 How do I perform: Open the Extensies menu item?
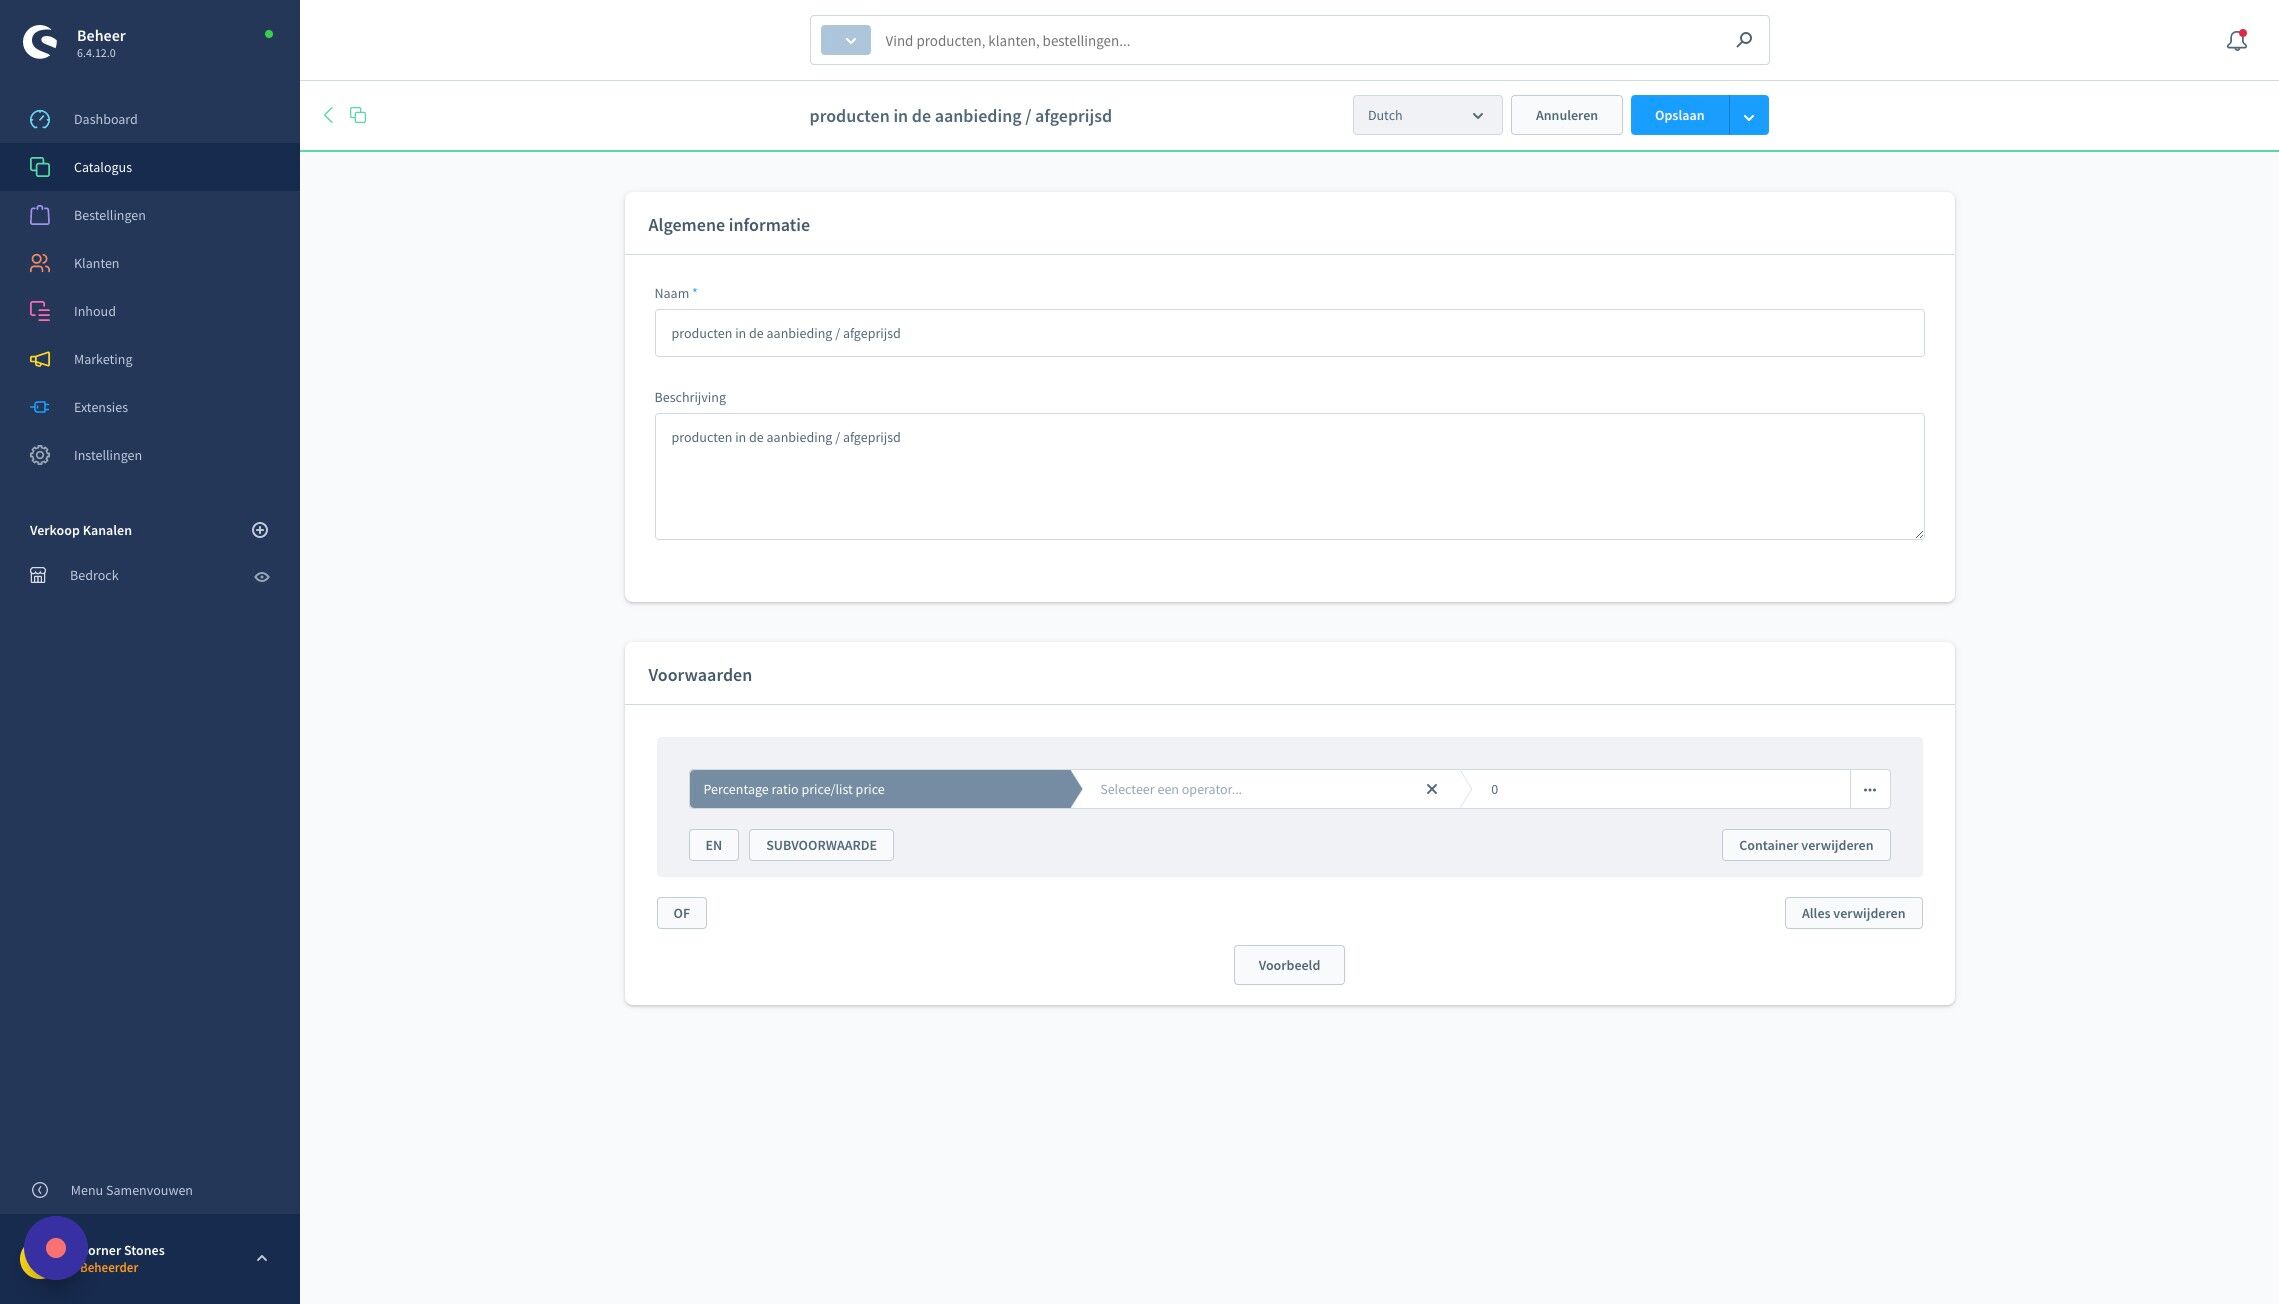click(x=150, y=407)
